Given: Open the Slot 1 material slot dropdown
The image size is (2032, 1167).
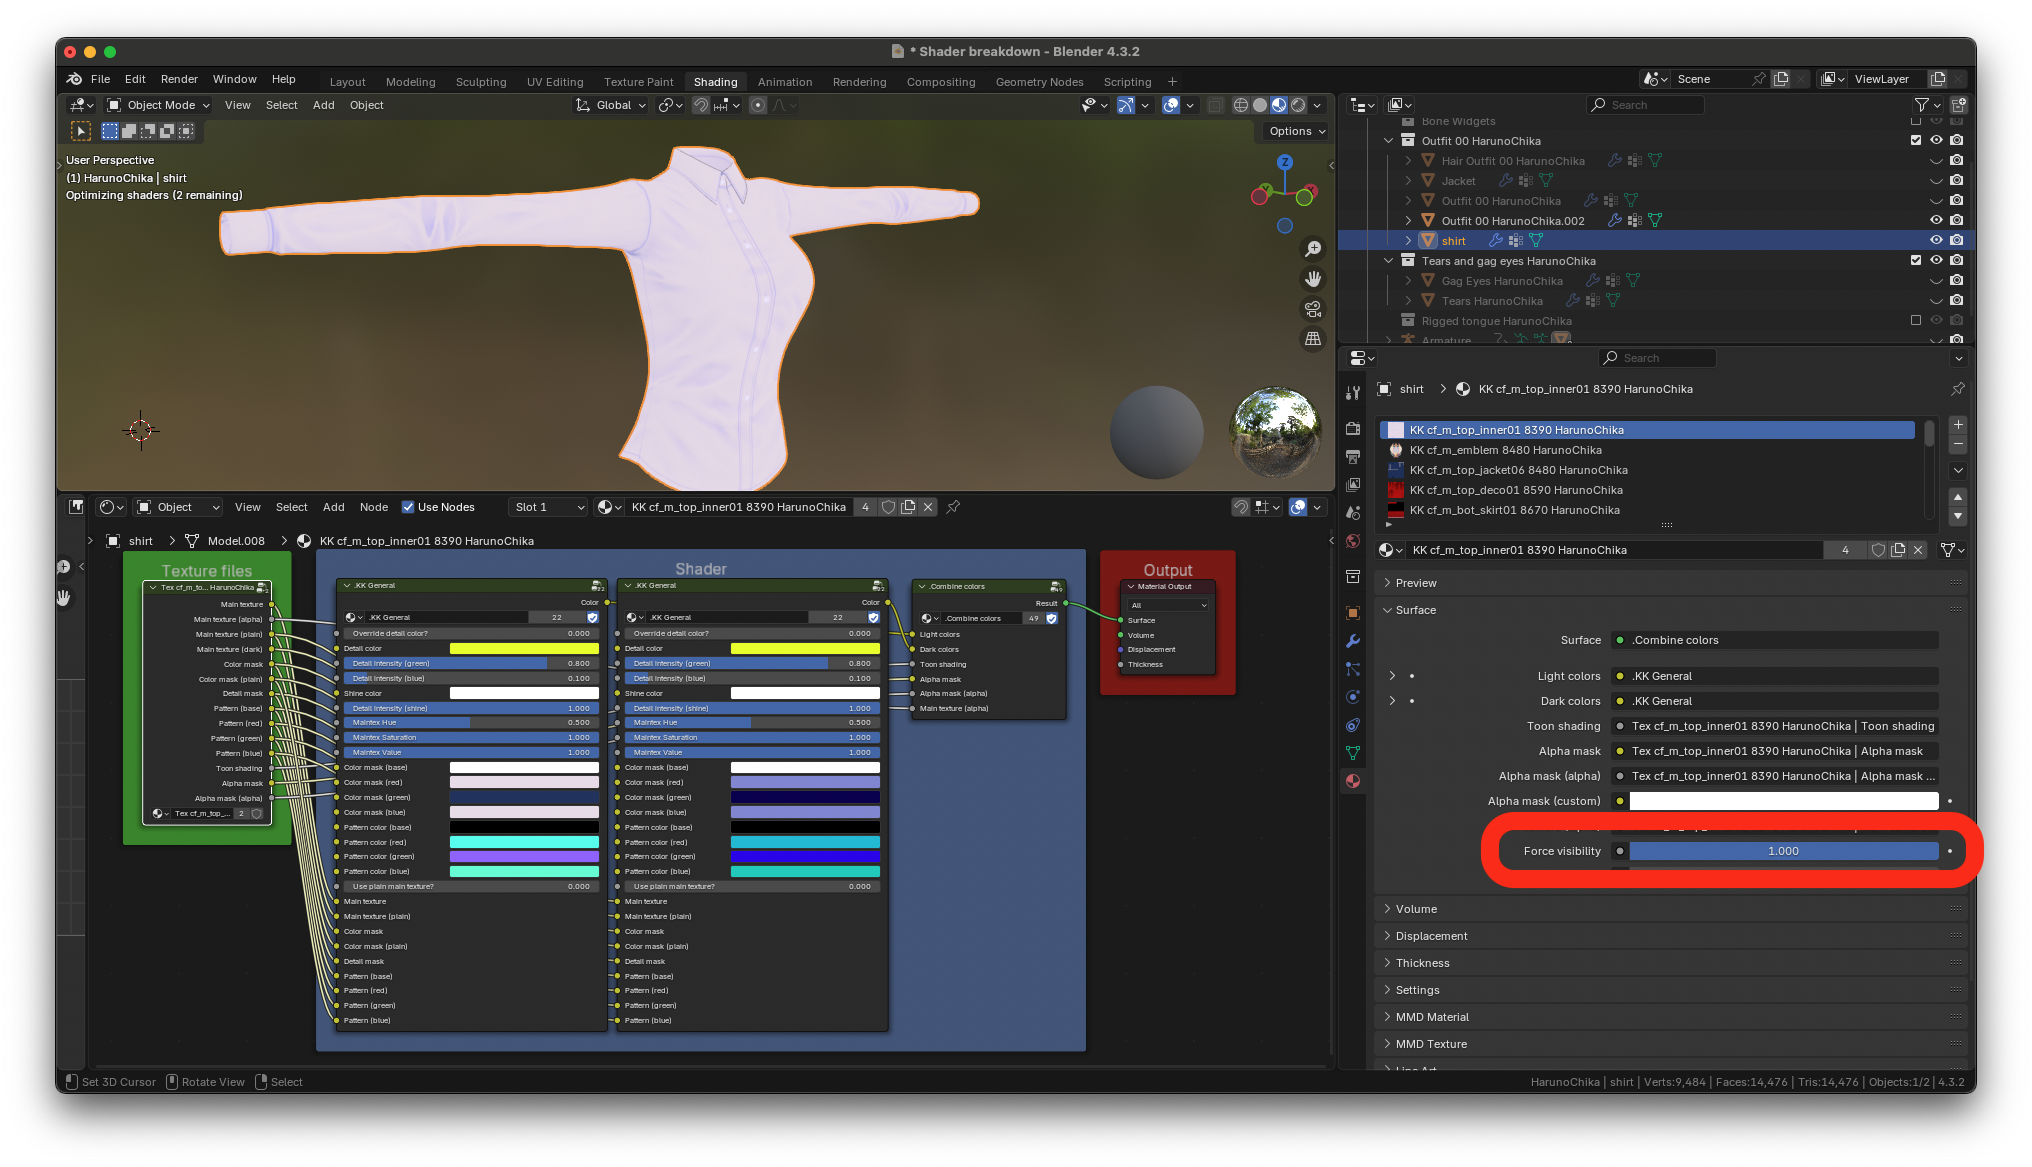Looking at the screenshot, I should click(x=548, y=507).
